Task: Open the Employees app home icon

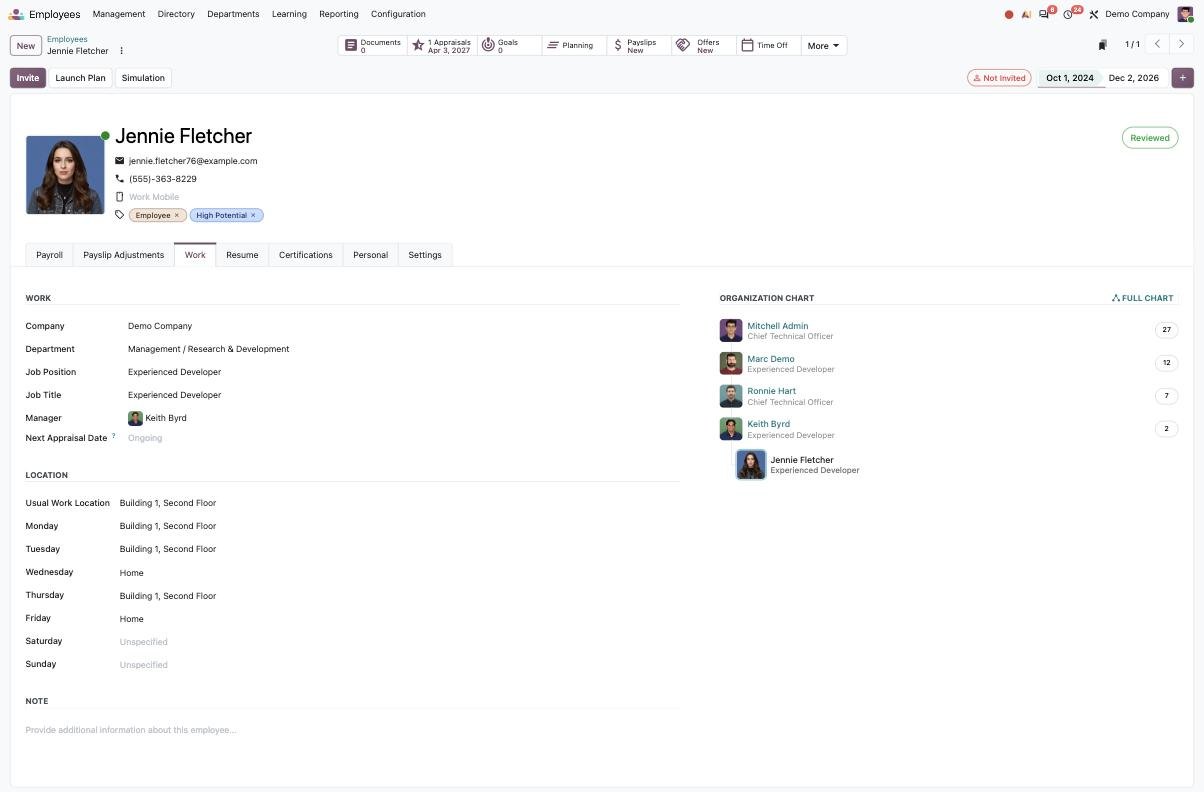Action: [x=16, y=14]
